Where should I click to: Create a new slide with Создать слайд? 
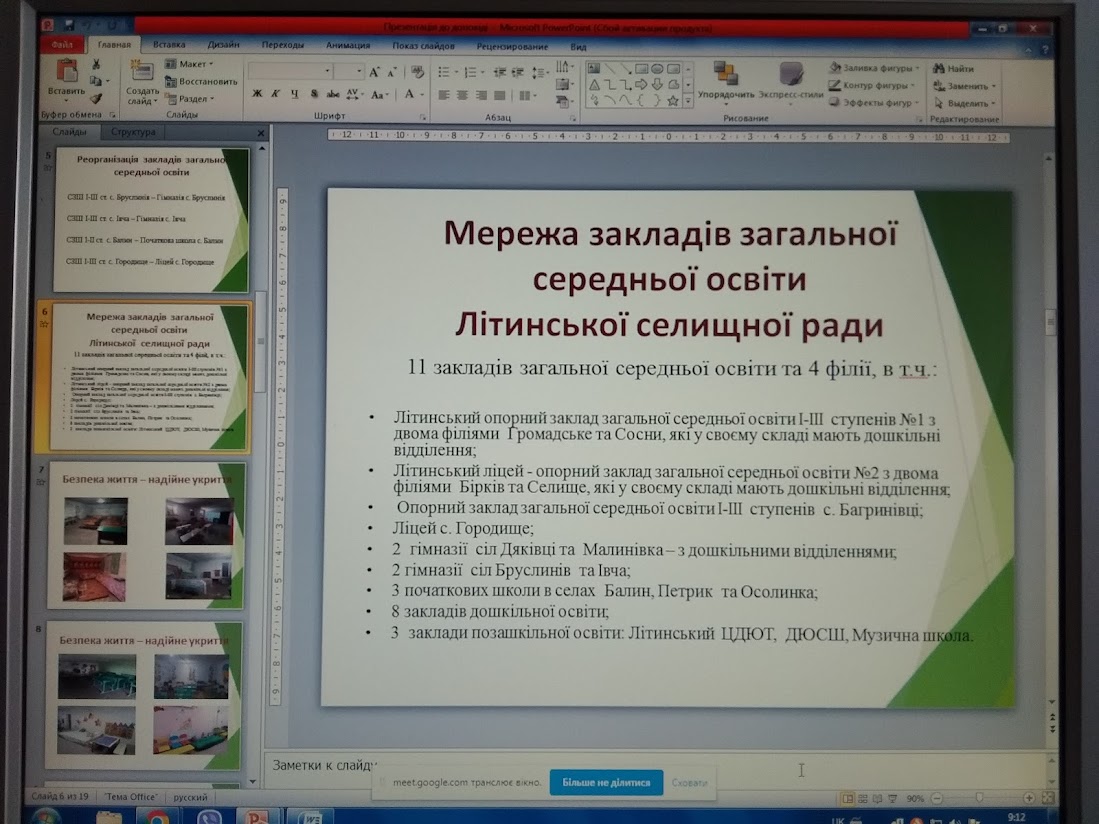pos(142,83)
